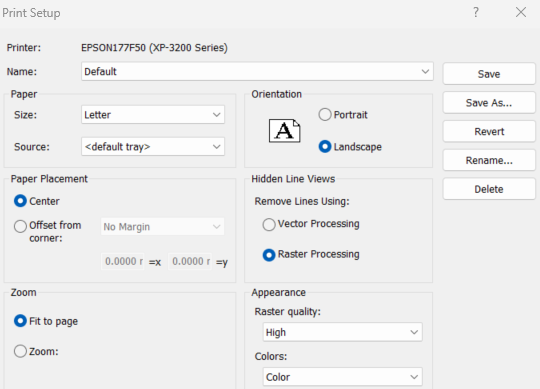540x389 pixels.
Task: Expand the paper Size dropdown
Action: pyautogui.click(x=153, y=115)
